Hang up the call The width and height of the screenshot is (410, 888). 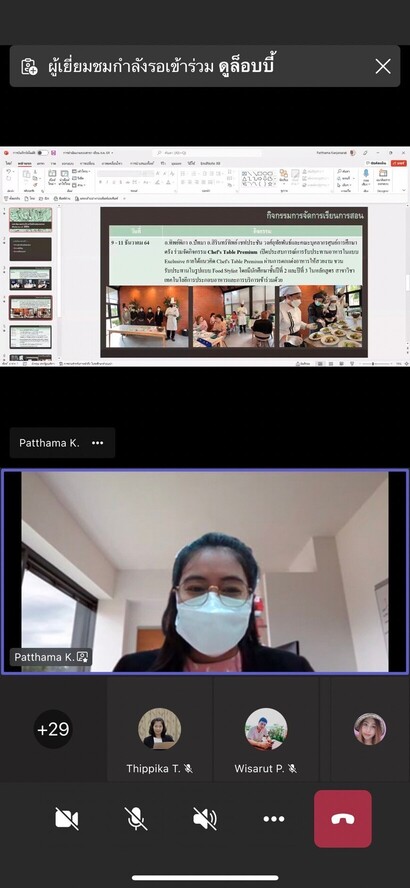[x=343, y=819]
